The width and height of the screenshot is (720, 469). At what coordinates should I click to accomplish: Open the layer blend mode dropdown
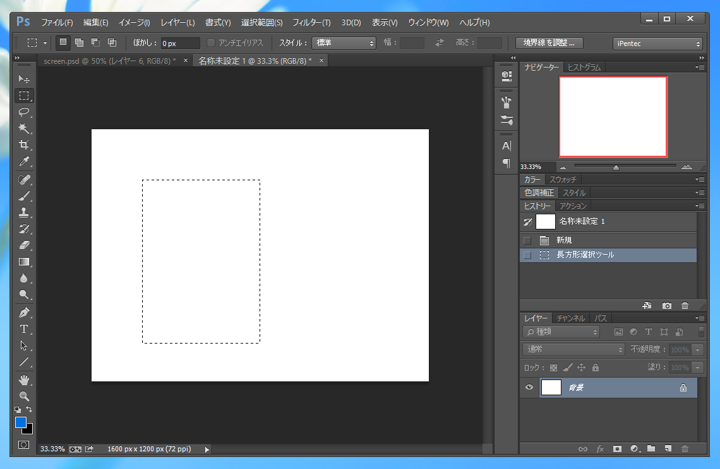pyautogui.click(x=574, y=350)
